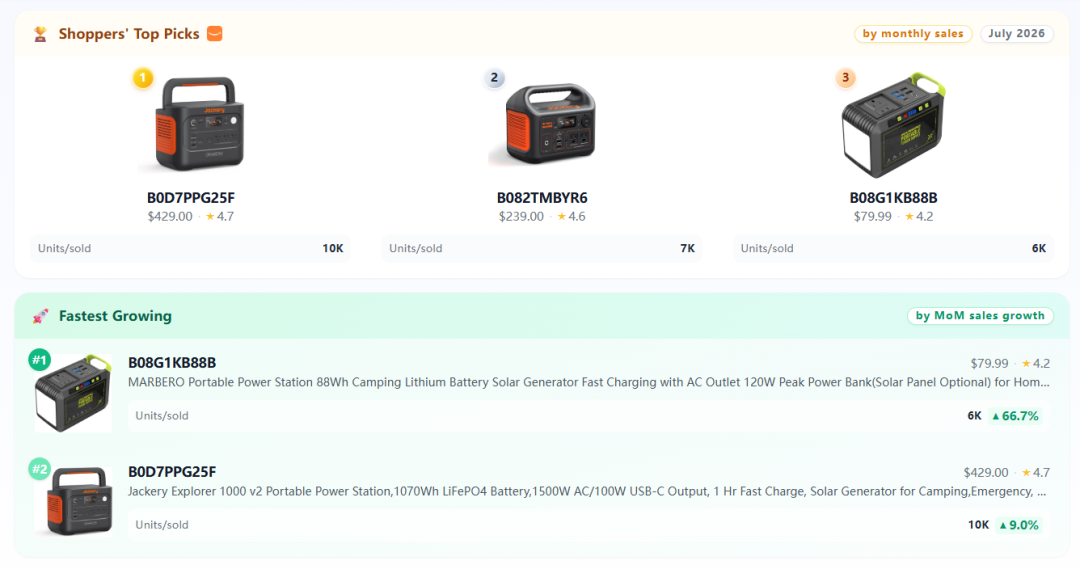This screenshot has width=1080, height=569.
Task: Open ASIN B08G1KB88B in Fastest Growing list
Action: [x=172, y=362]
